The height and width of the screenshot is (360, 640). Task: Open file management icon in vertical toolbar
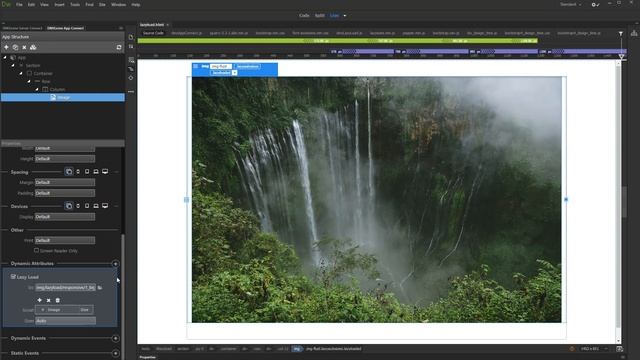131,47
